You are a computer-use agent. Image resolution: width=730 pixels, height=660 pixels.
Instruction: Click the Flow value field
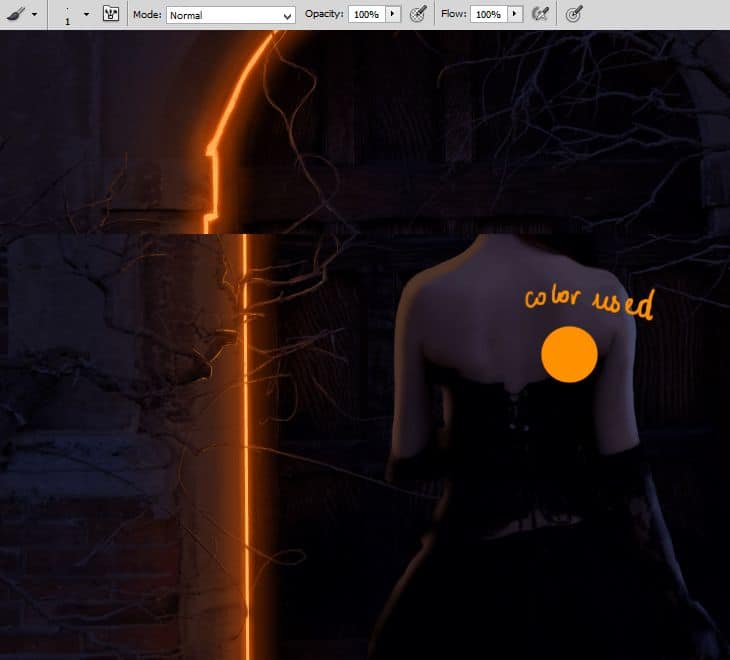pyautogui.click(x=488, y=14)
